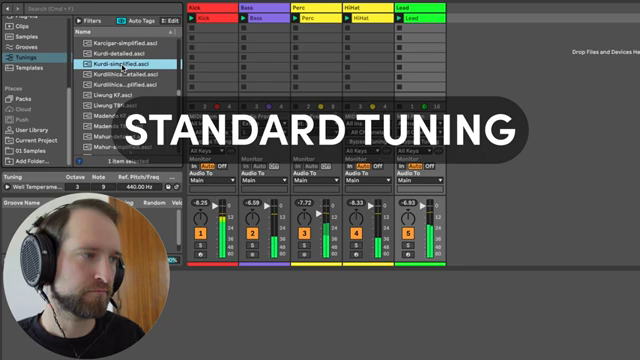Viewport: 640px width, 360px height.
Task: Expand the browser Filters section
Action: point(79,21)
